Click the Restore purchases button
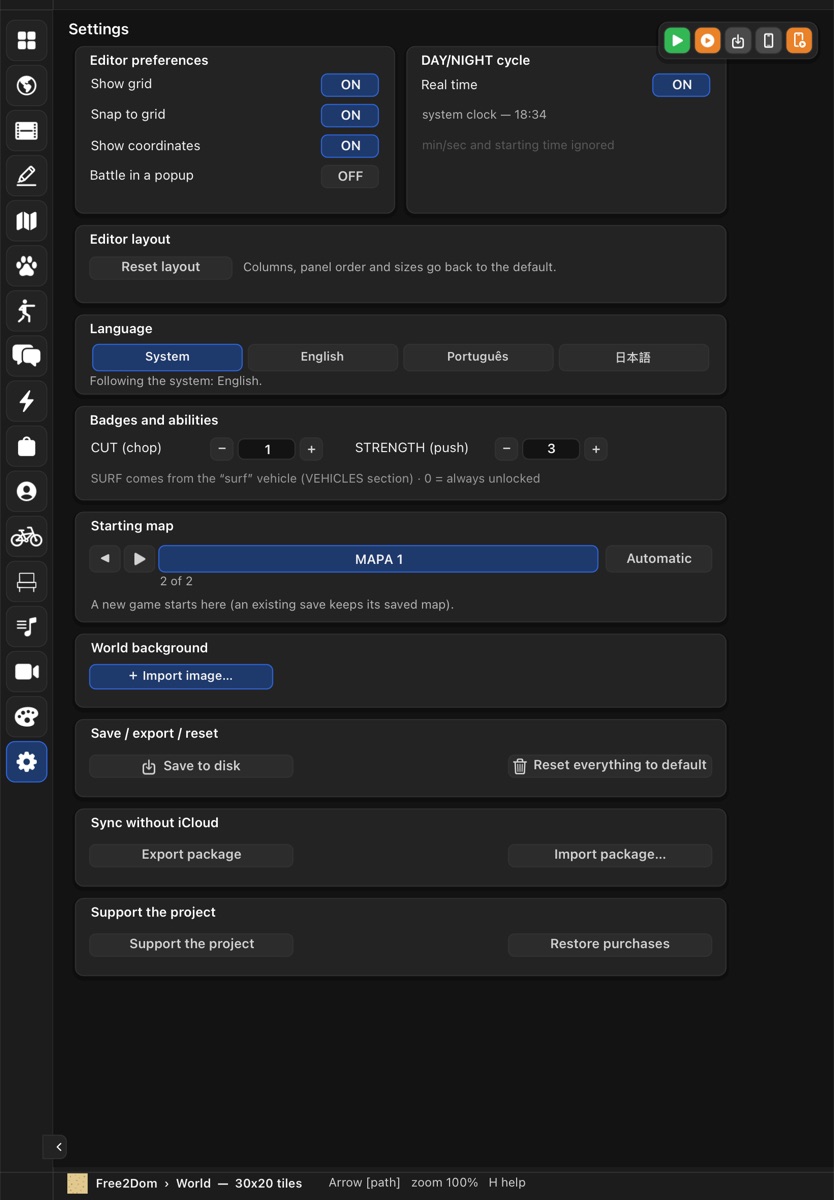 610,944
